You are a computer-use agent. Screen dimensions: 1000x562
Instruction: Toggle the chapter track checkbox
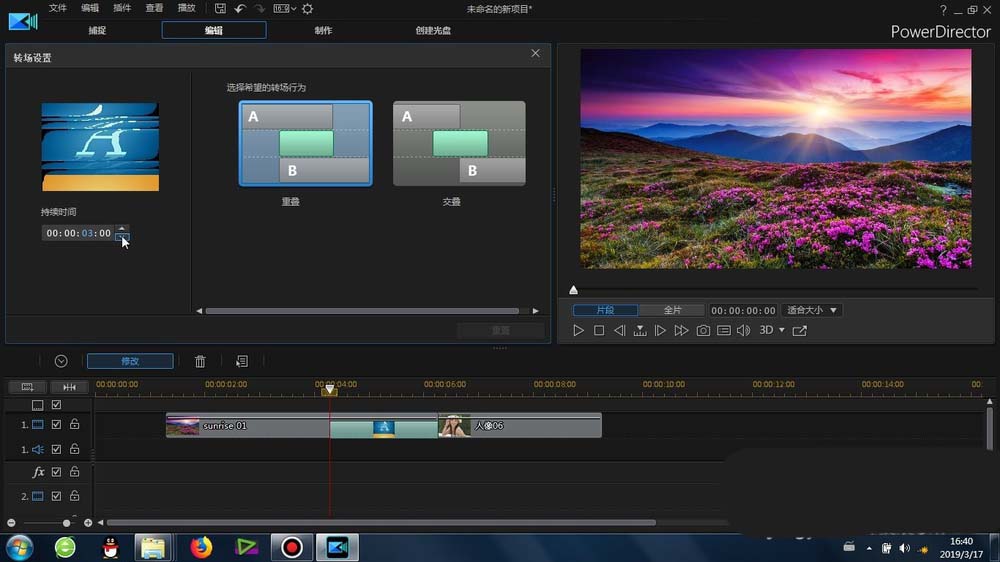click(56, 404)
